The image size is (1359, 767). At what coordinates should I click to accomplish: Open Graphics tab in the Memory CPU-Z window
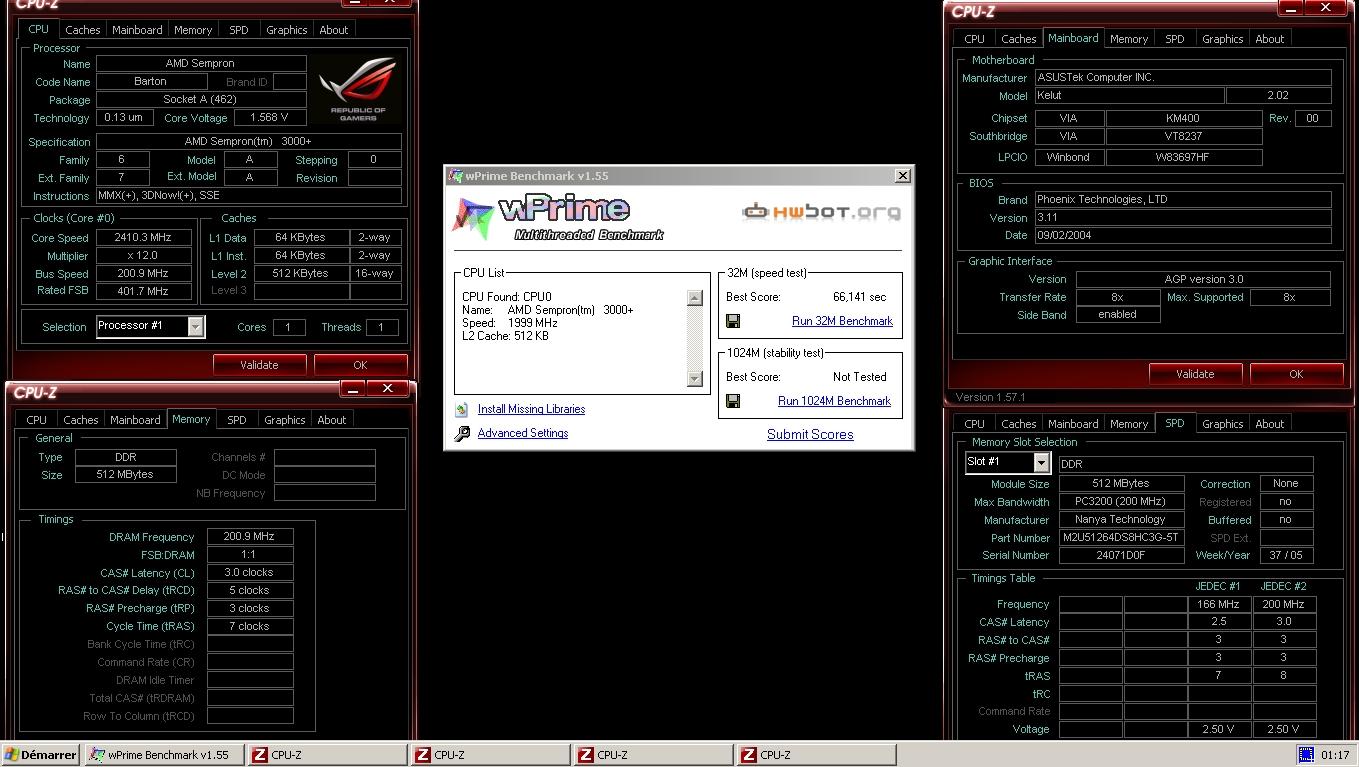coord(284,420)
